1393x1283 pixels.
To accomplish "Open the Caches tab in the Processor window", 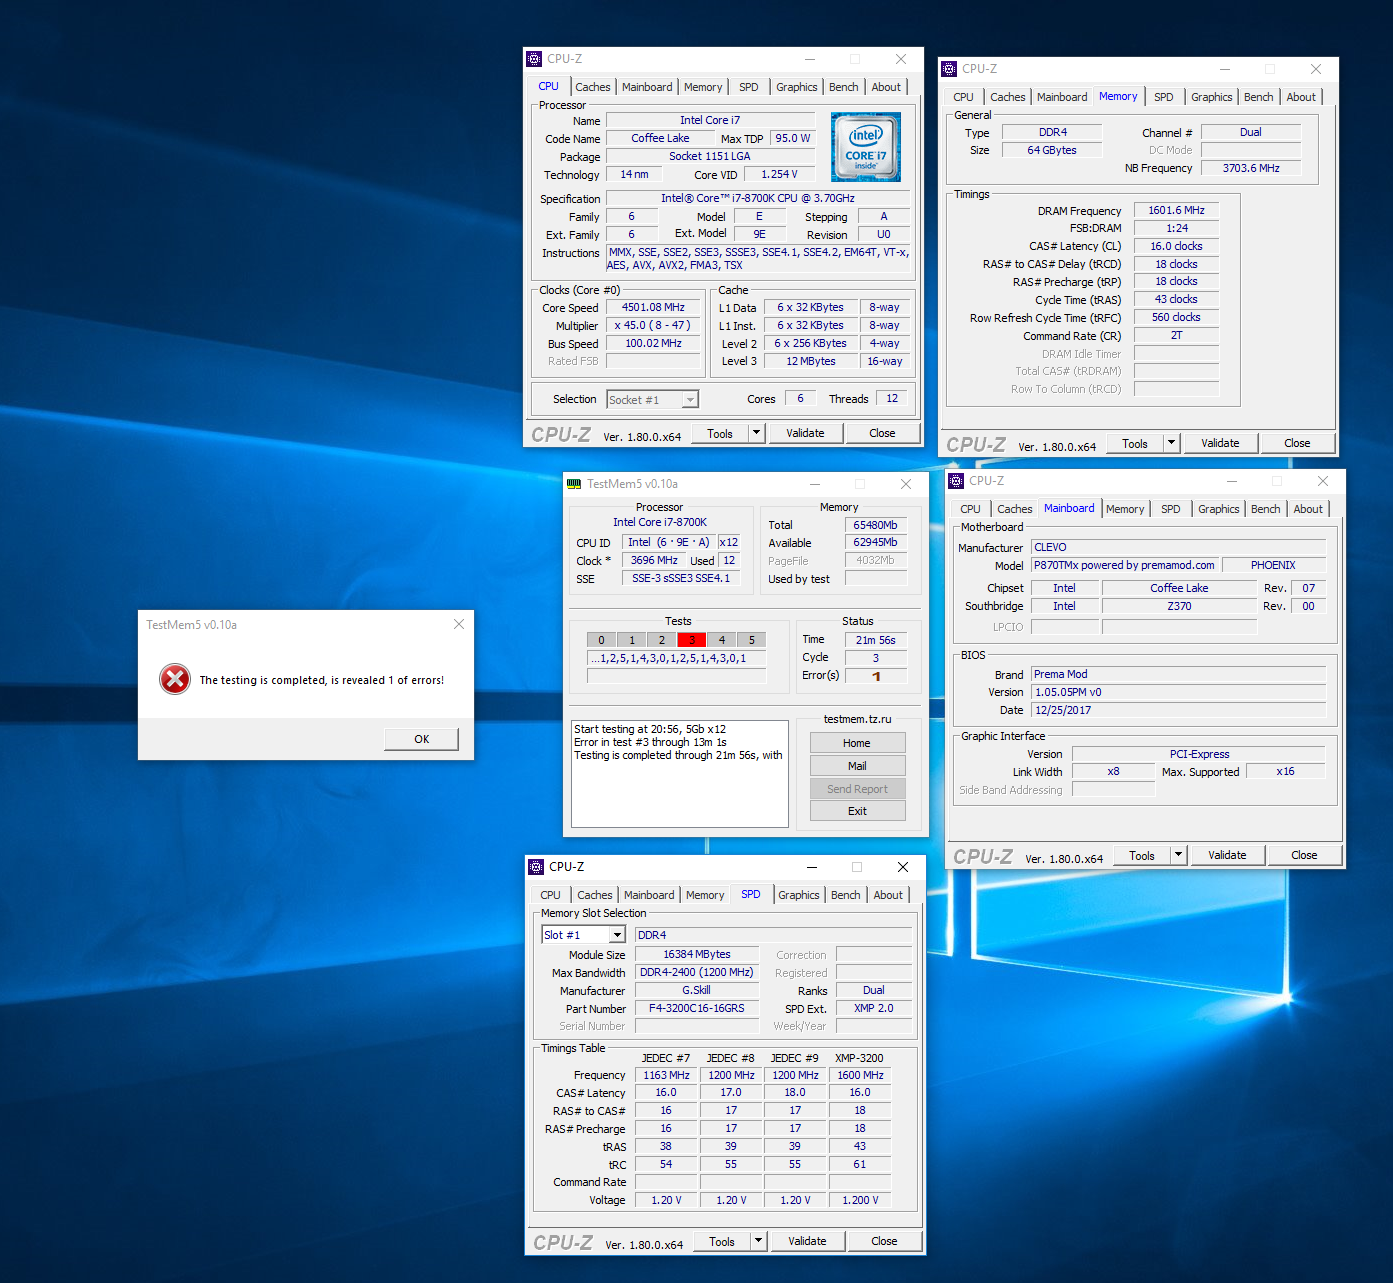I will 592,87.
